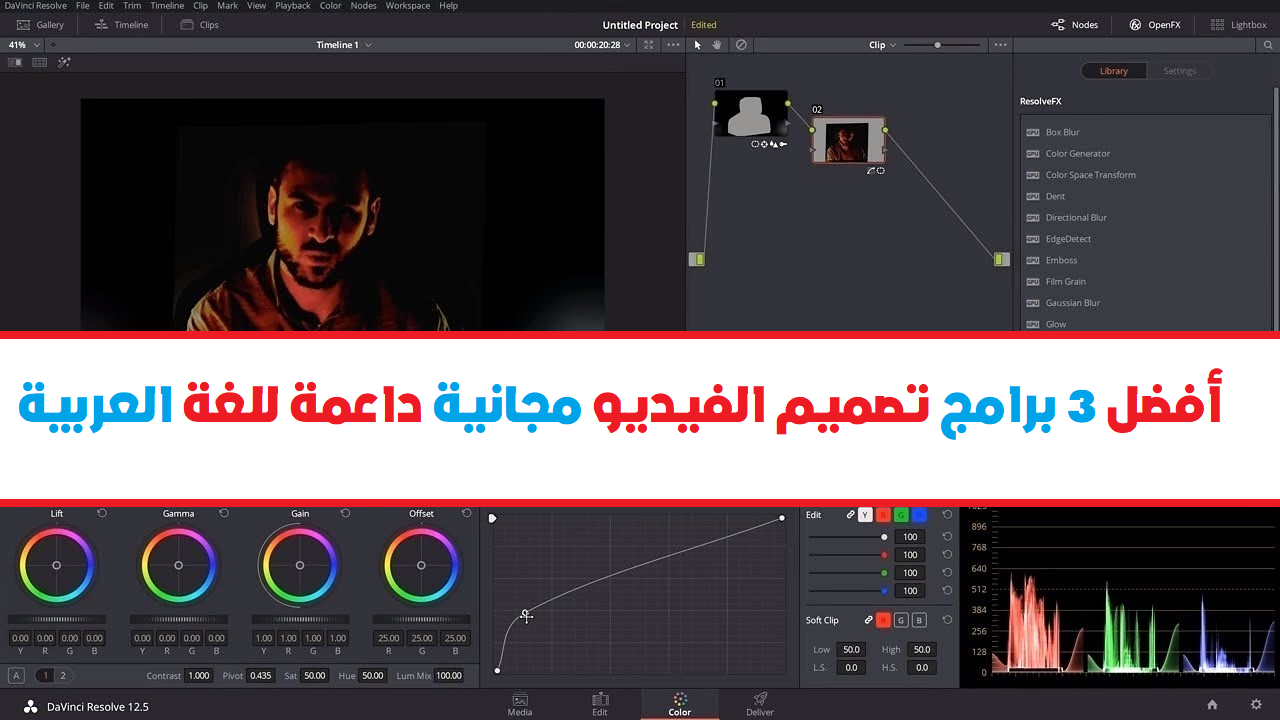1280x720 pixels.
Task: Open the Nodes editor panel
Action: [1074, 25]
